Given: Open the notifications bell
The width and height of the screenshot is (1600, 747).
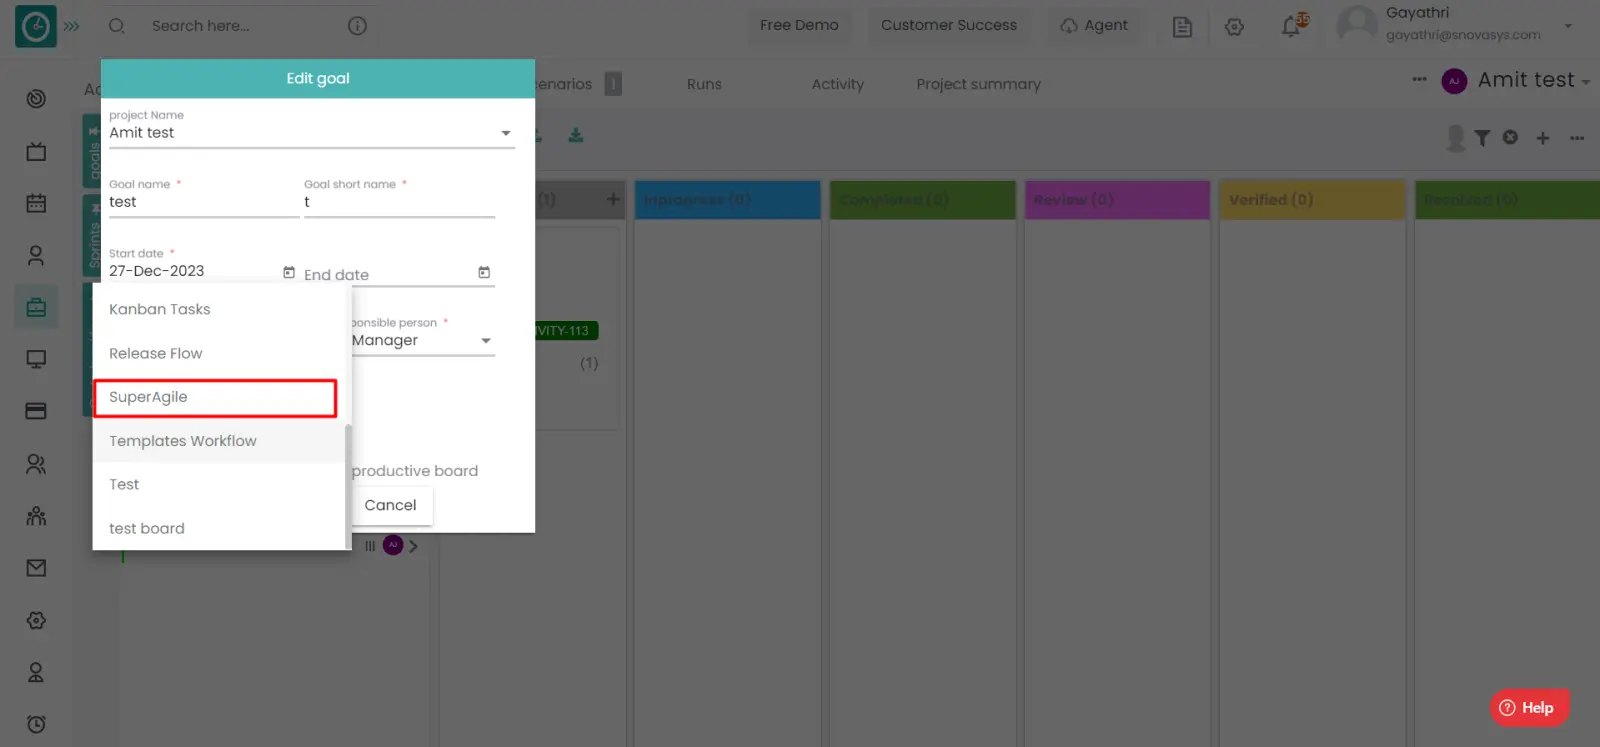Looking at the screenshot, I should click(x=1292, y=26).
